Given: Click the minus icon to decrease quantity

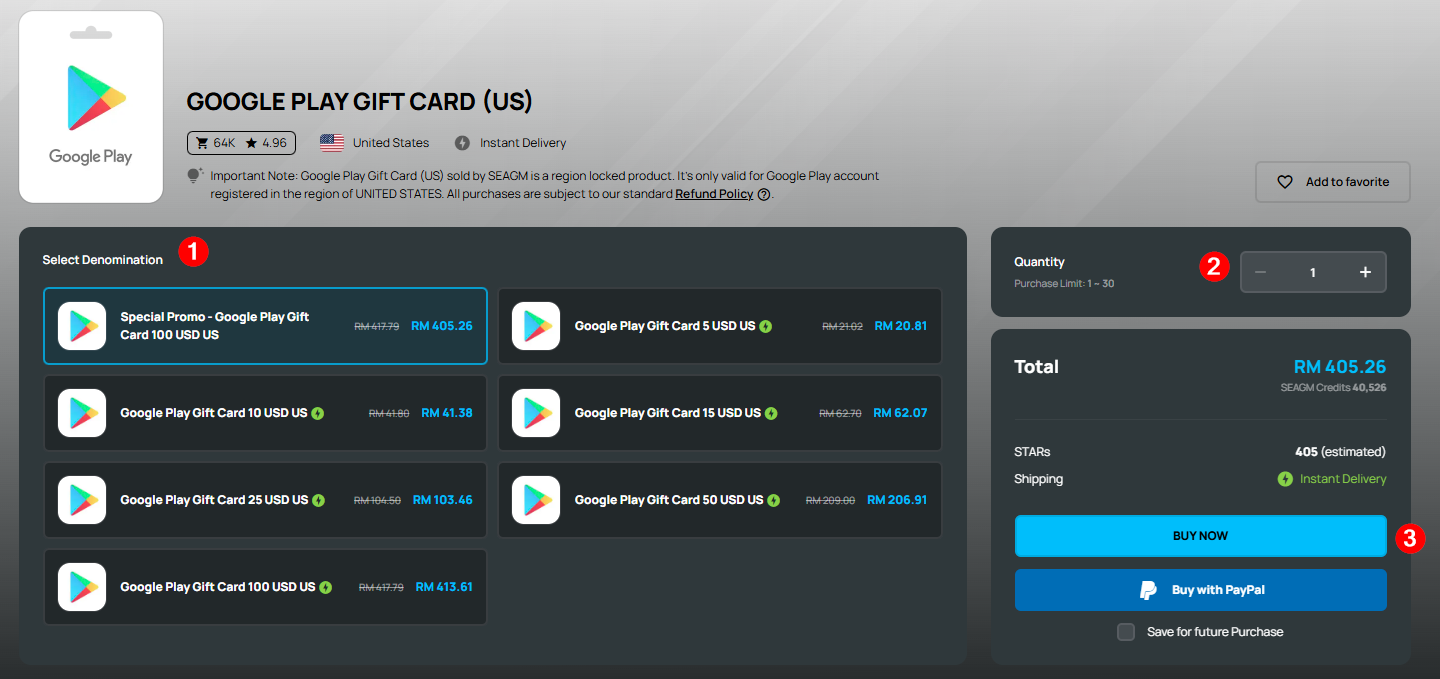Looking at the screenshot, I should (x=1260, y=272).
